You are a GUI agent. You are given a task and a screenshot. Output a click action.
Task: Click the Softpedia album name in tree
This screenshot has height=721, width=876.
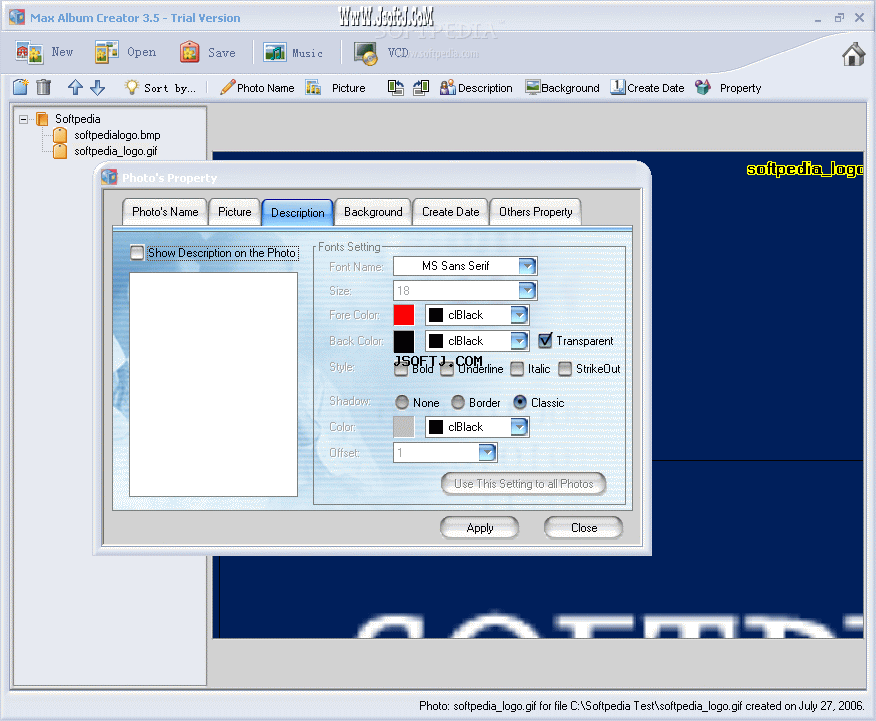tap(78, 119)
